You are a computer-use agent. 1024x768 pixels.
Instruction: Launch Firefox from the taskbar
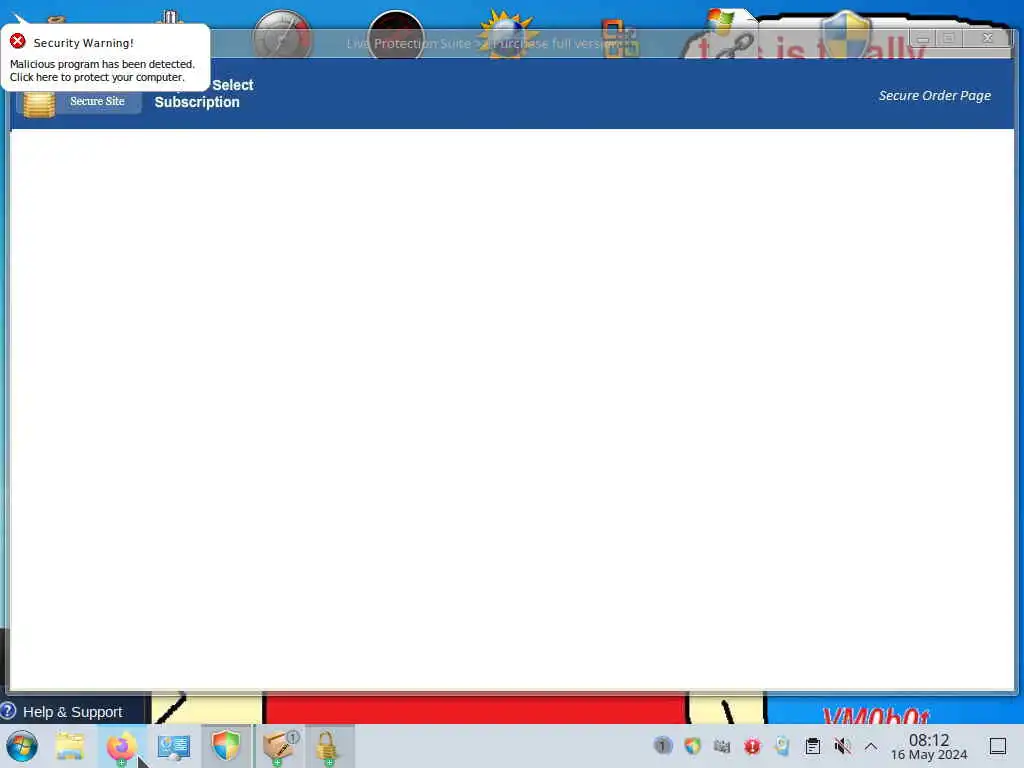[x=121, y=746]
